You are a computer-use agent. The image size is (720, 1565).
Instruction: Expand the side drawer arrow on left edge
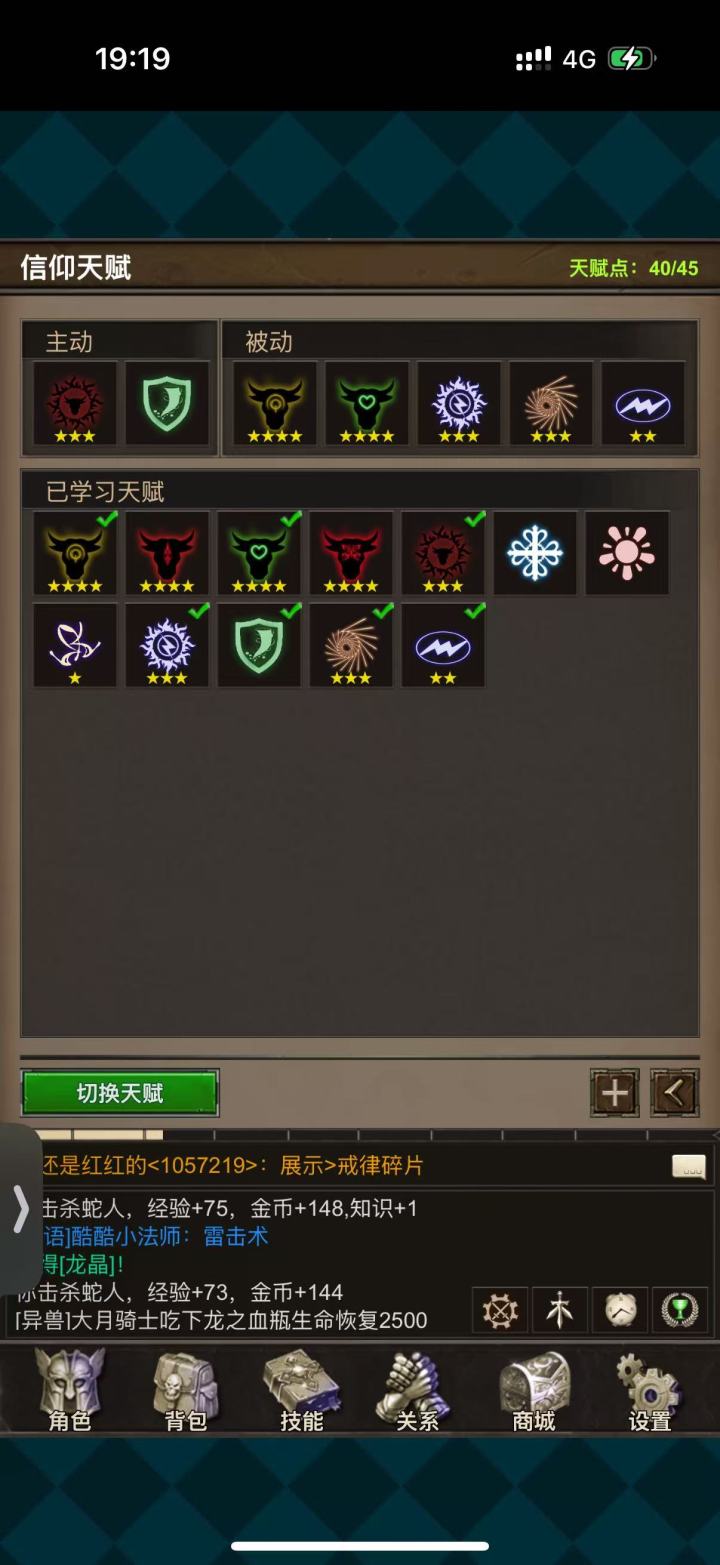(x=20, y=1210)
